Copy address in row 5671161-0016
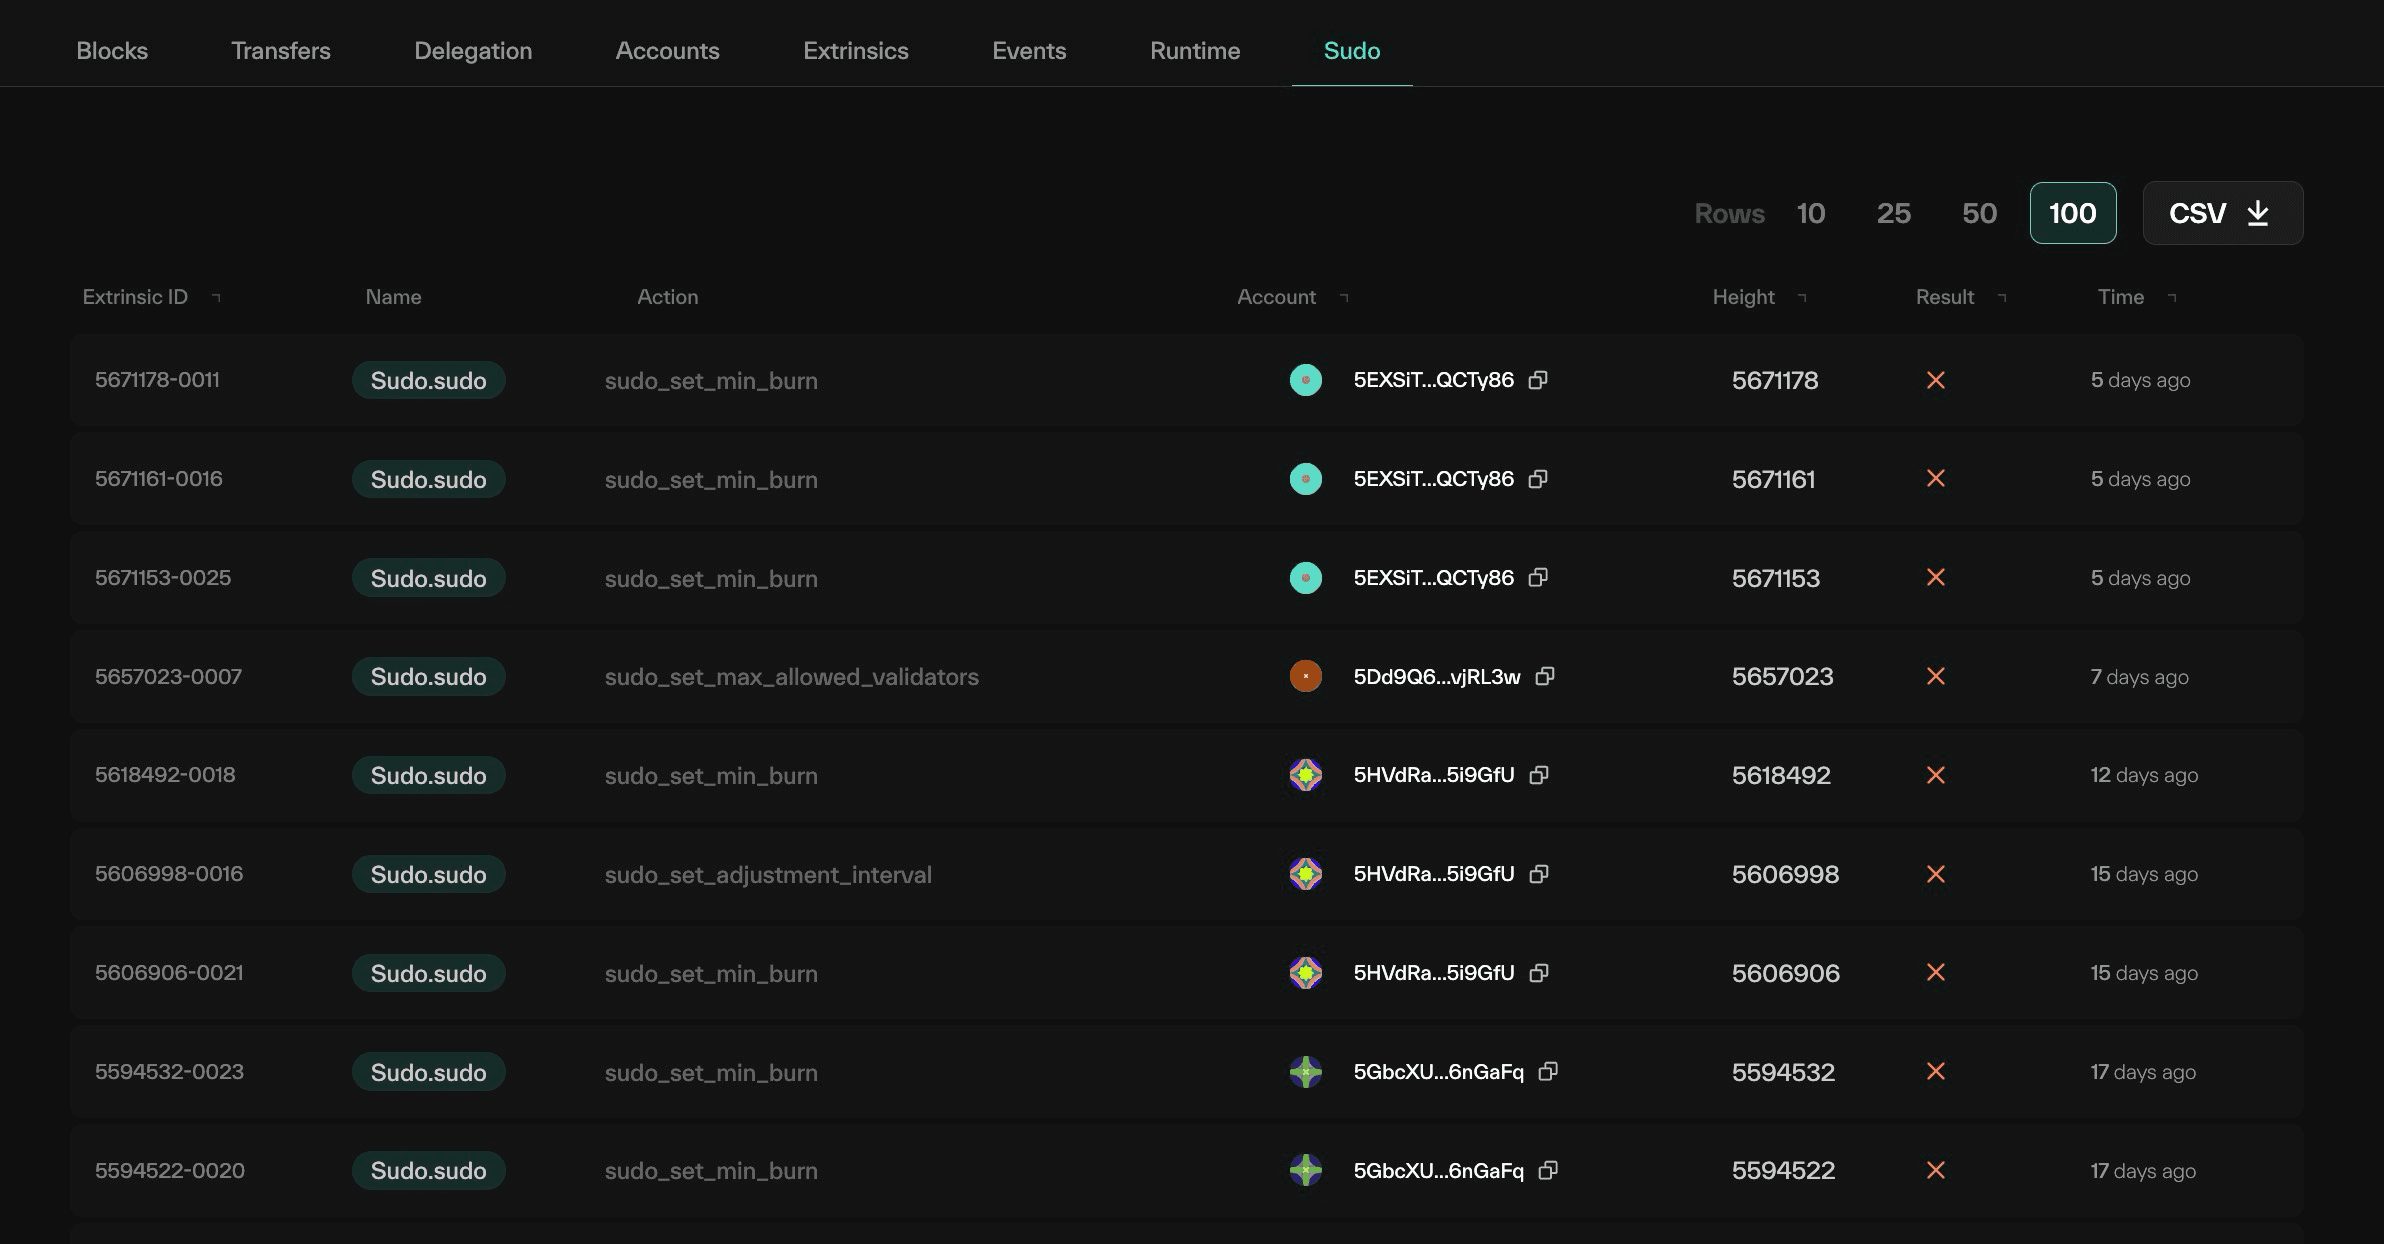2384x1244 pixels. pyautogui.click(x=1538, y=479)
